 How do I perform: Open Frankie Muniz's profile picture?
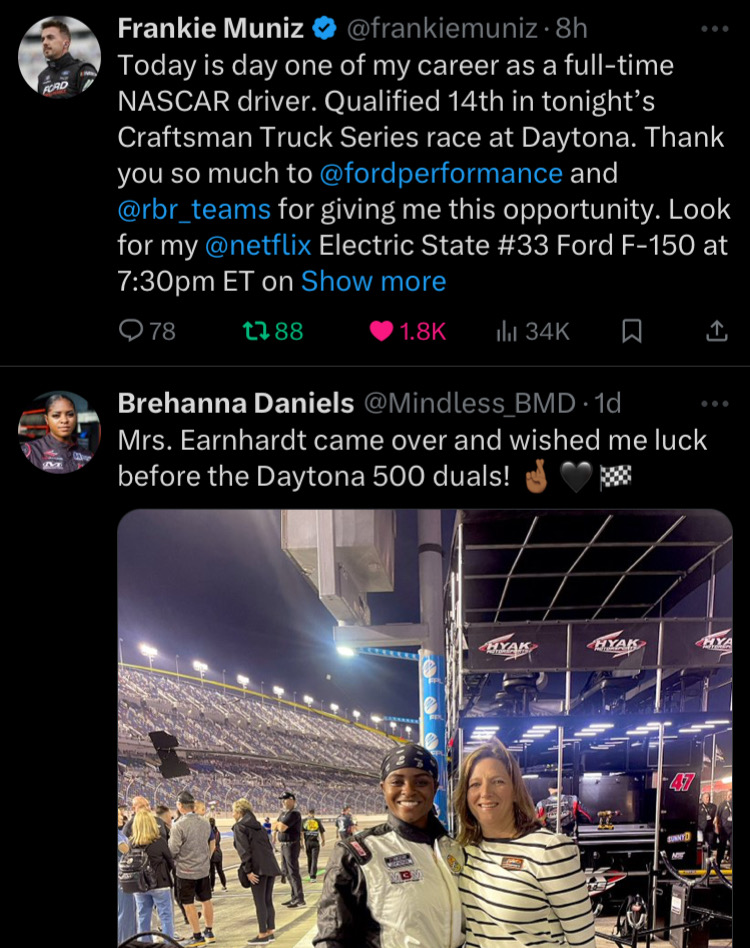tap(60, 57)
